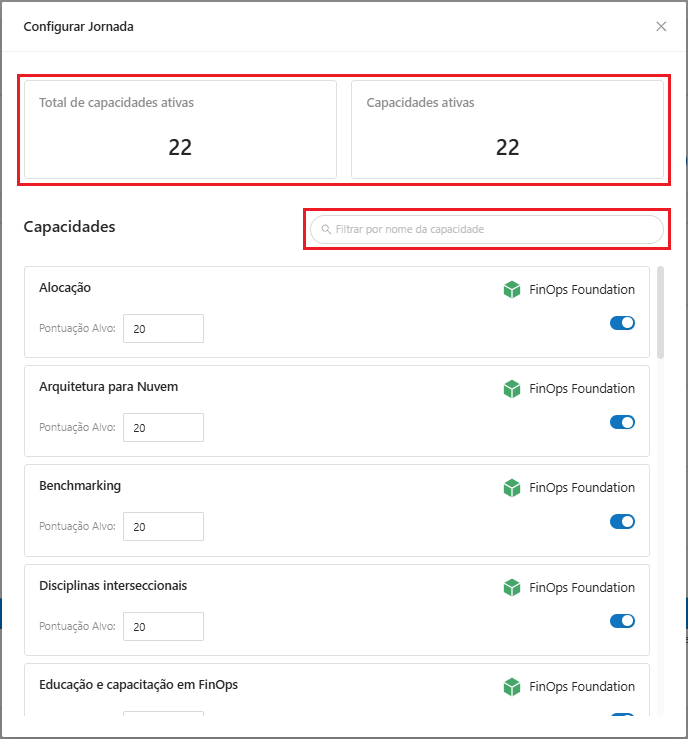688x739 pixels.
Task: Turn off the Arquitetura para Nuvem switch
Action: click(x=622, y=422)
